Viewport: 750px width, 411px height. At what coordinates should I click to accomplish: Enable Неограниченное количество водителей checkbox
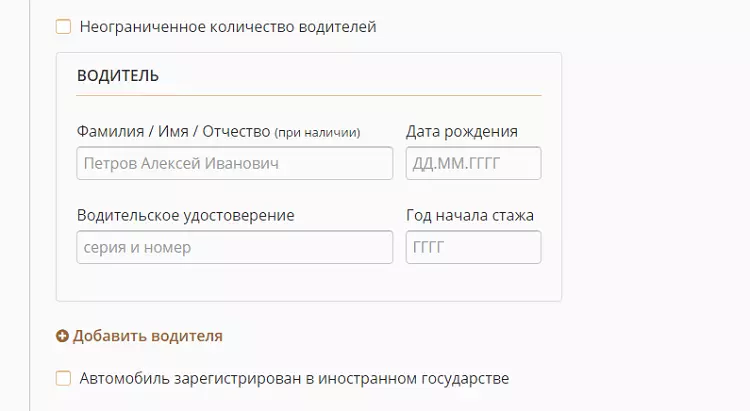coord(64,26)
